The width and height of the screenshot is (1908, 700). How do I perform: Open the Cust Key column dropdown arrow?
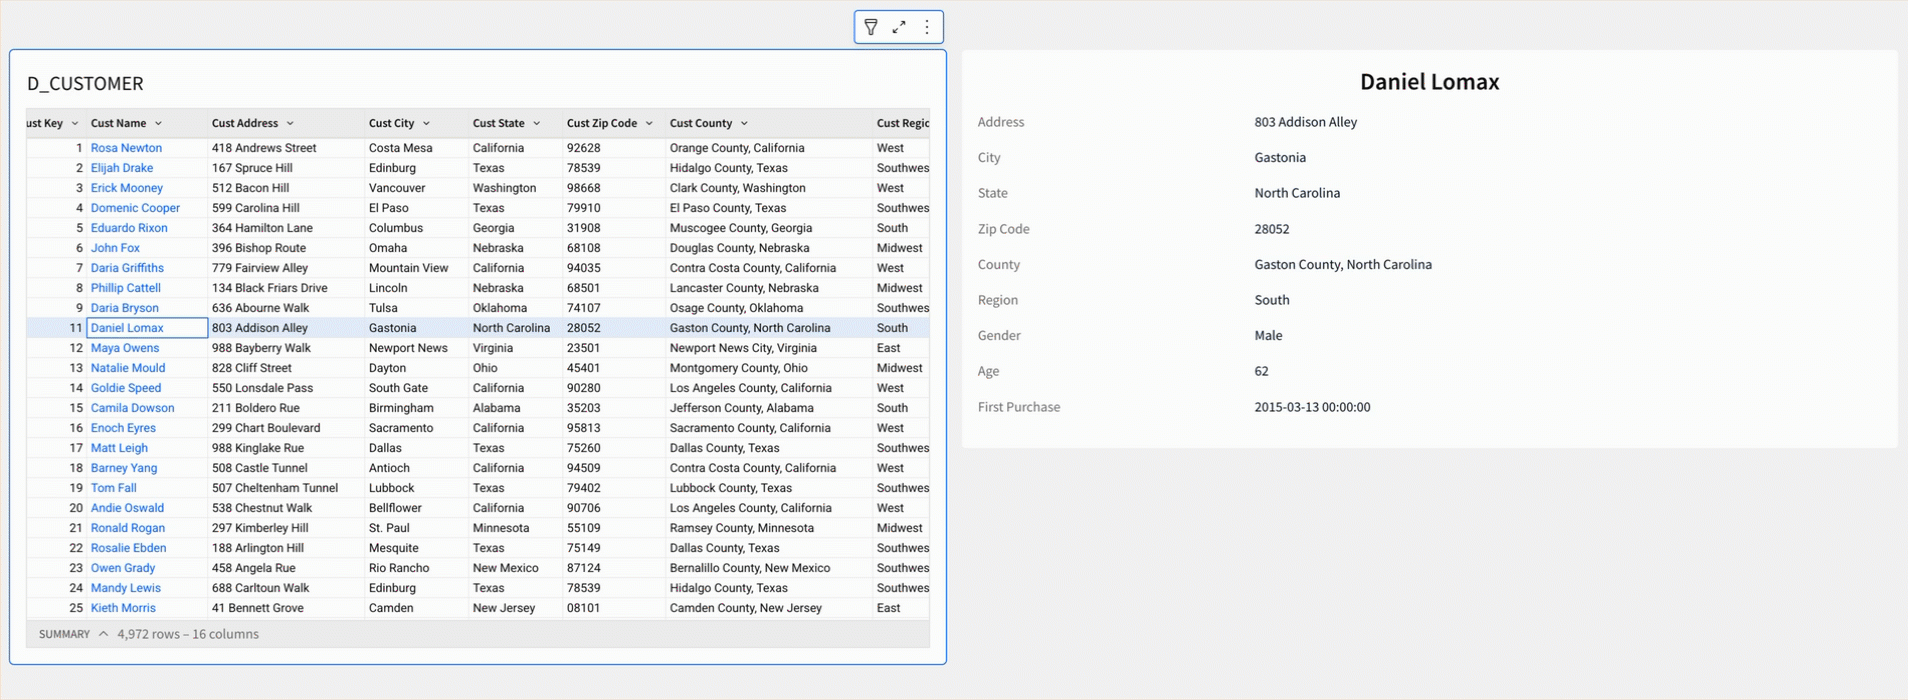[74, 124]
